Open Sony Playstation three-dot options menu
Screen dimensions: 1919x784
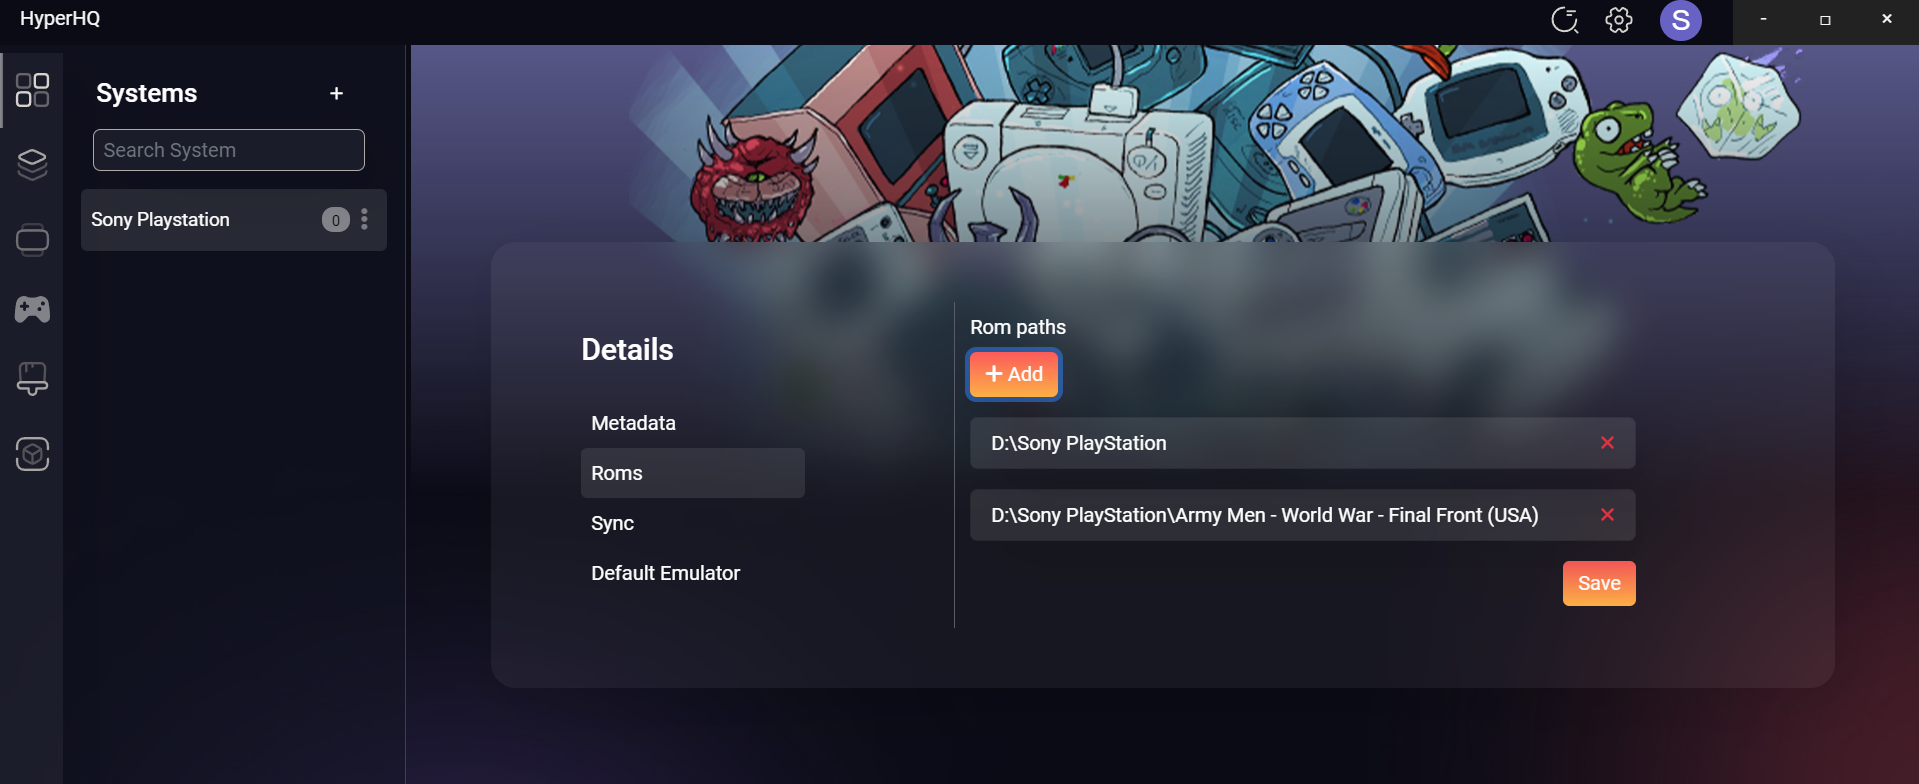pos(364,219)
